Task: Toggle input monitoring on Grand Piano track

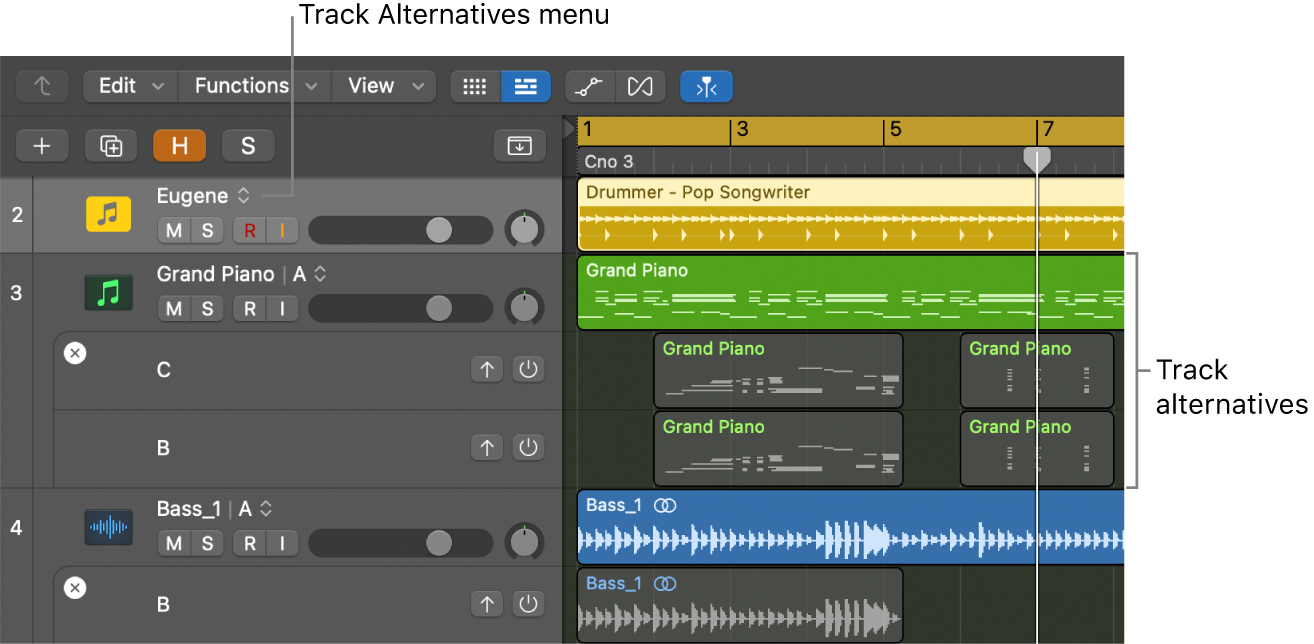Action: tap(282, 309)
